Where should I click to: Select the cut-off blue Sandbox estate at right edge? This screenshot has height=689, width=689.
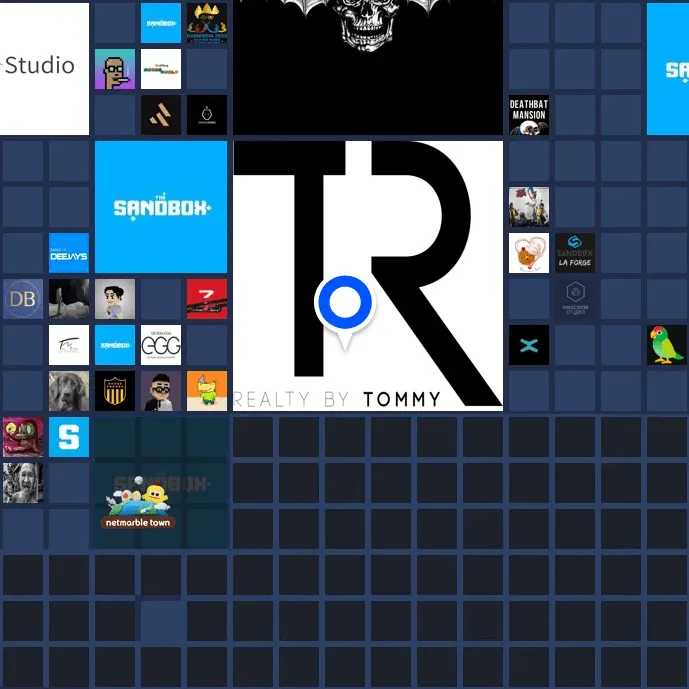click(x=667, y=69)
